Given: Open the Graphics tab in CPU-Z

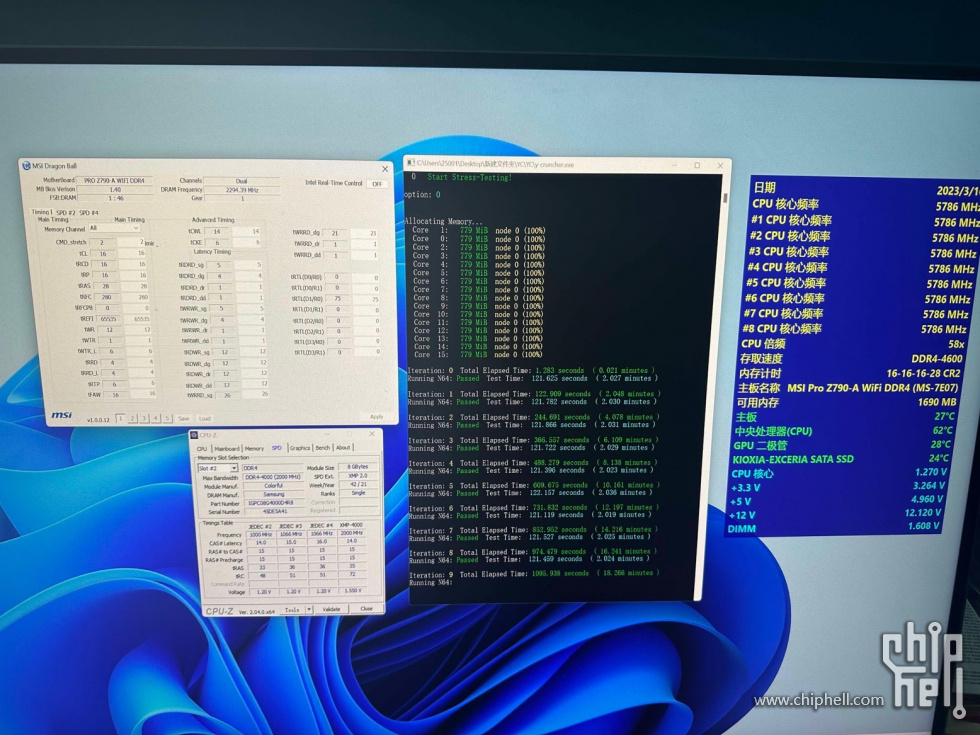Looking at the screenshot, I should coord(299,448).
